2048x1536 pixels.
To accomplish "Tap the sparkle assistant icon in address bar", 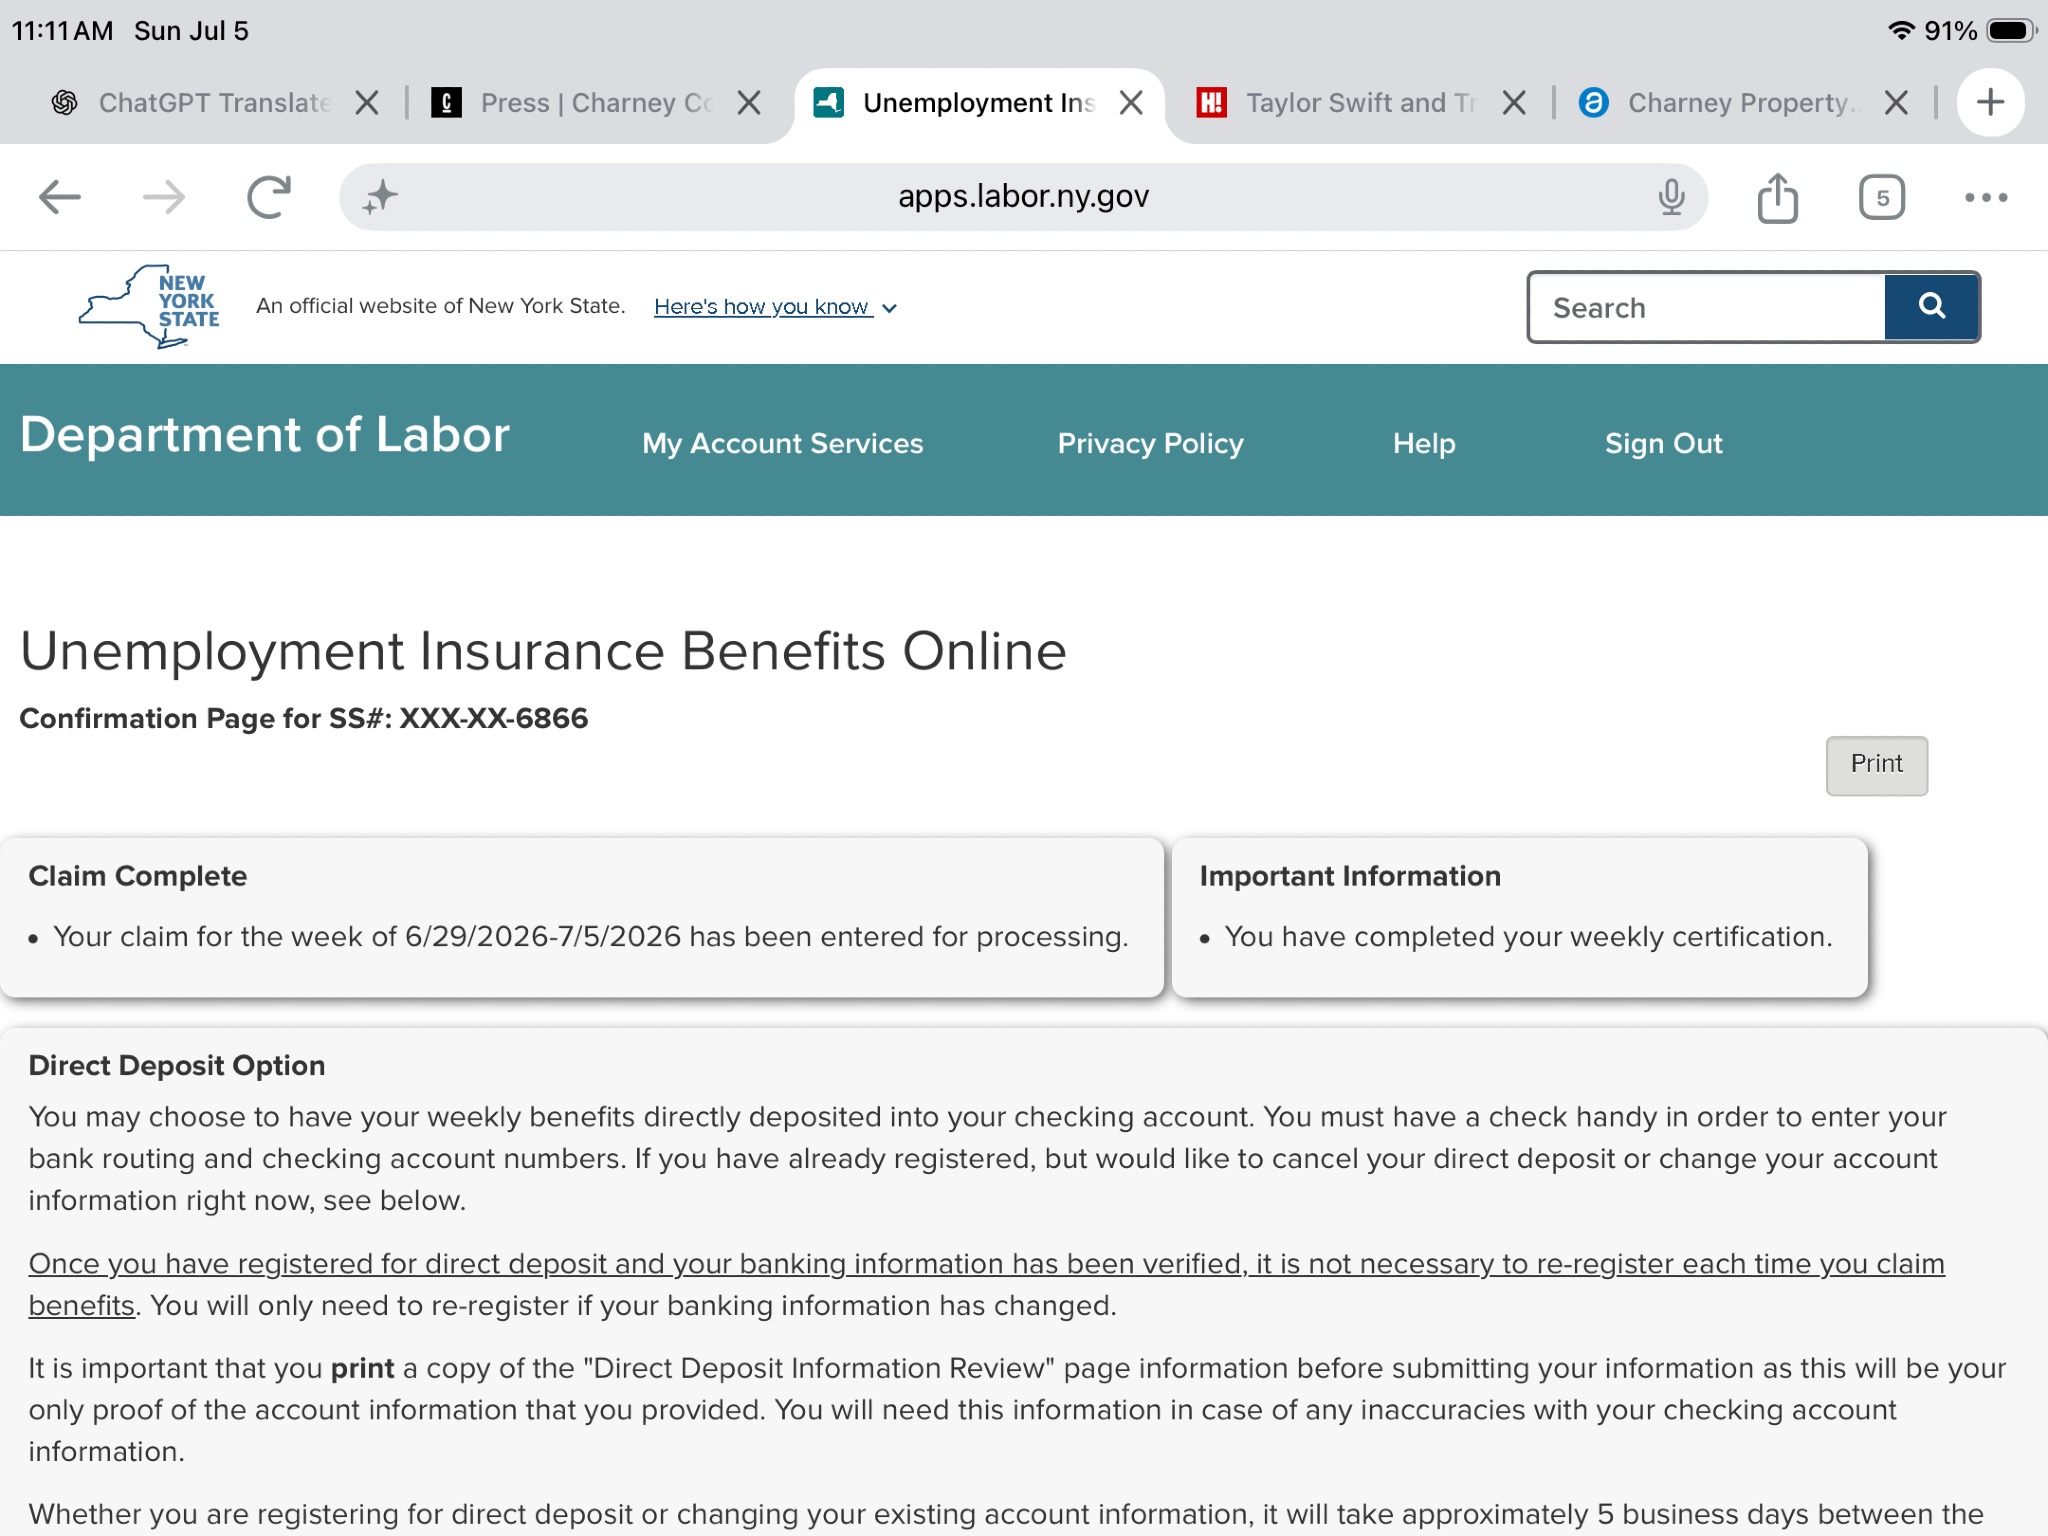I will tap(380, 197).
